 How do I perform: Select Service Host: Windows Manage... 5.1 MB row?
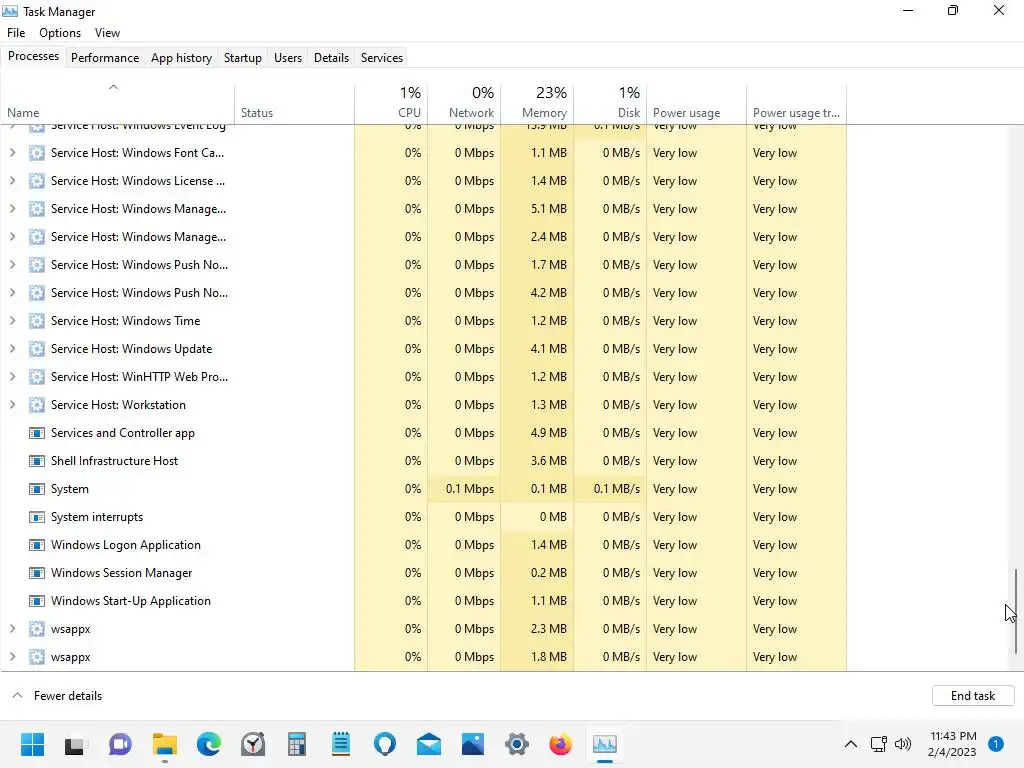click(424, 209)
